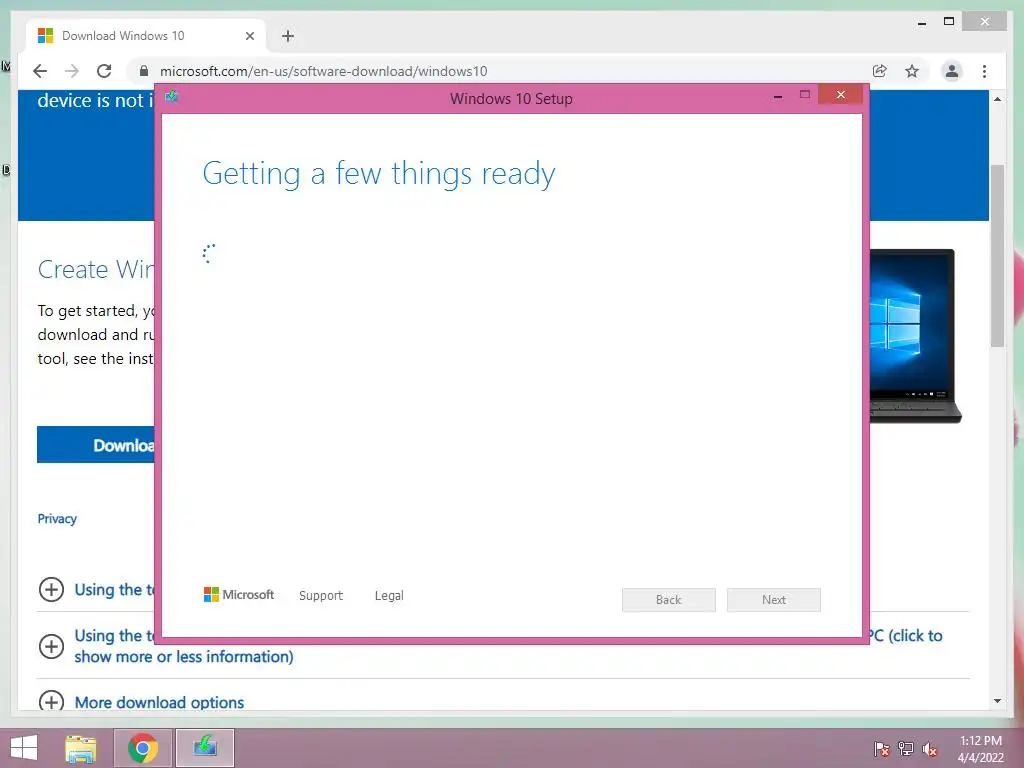Open a new Chrome tab
The height and width of the screenshot is (768, 1024).
tap(288, 36)
